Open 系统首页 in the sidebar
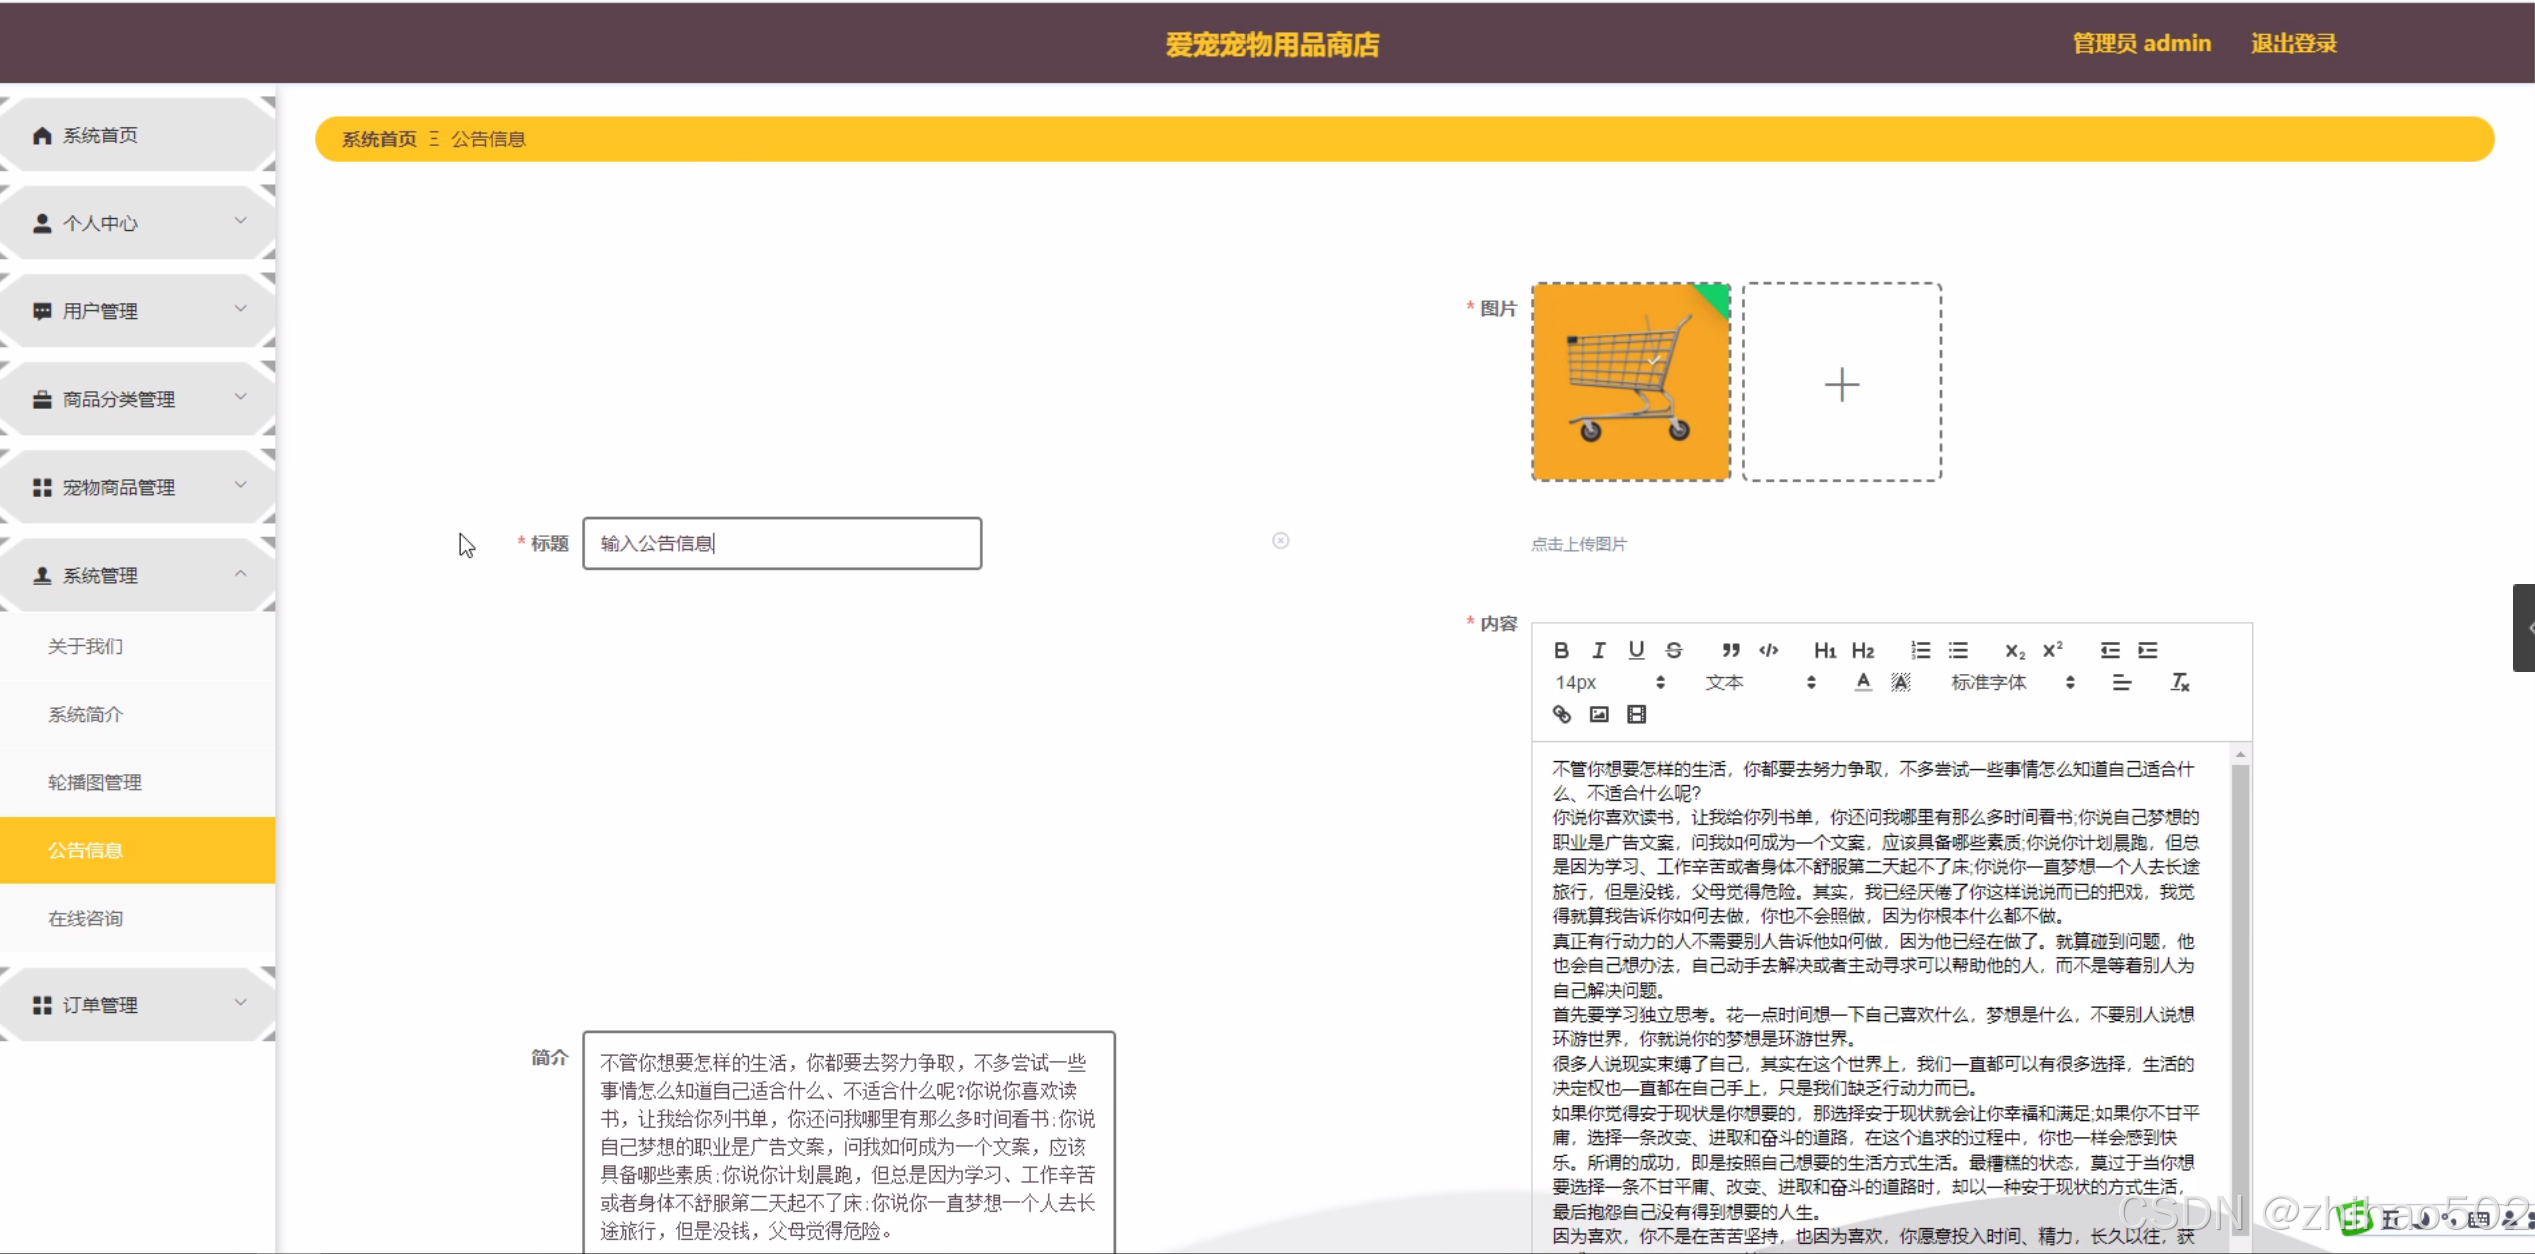 [x=138, y=135]
